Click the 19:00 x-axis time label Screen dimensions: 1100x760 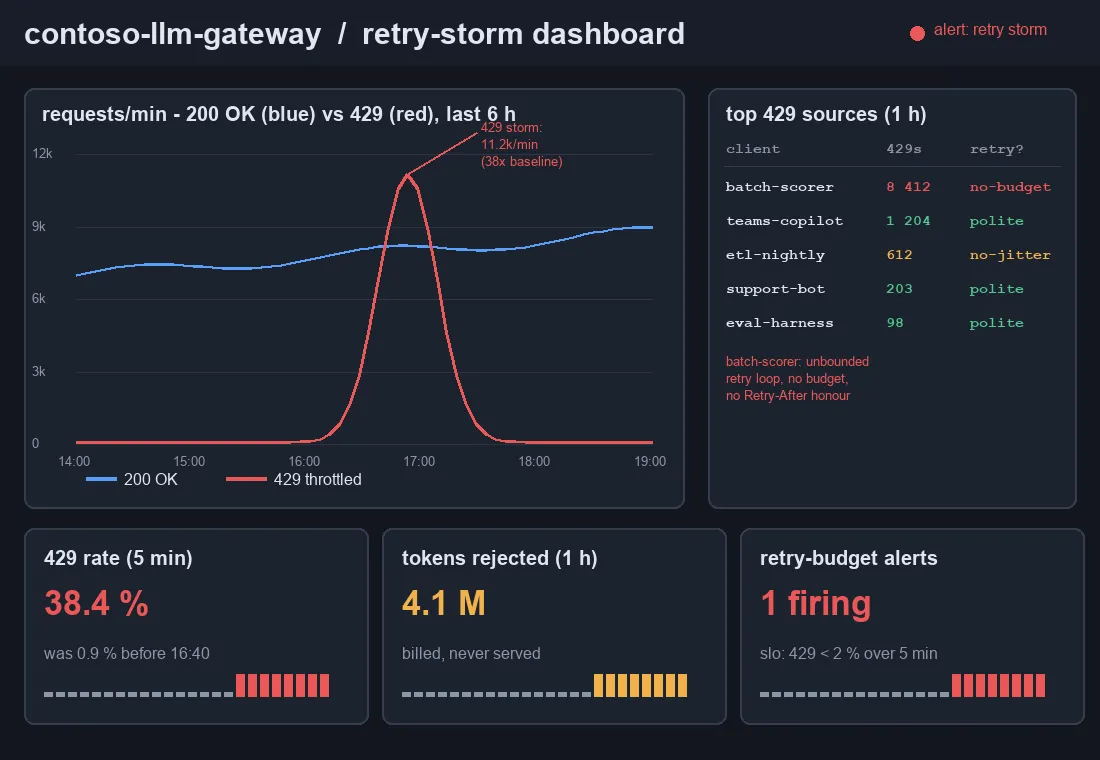(650, 461)
